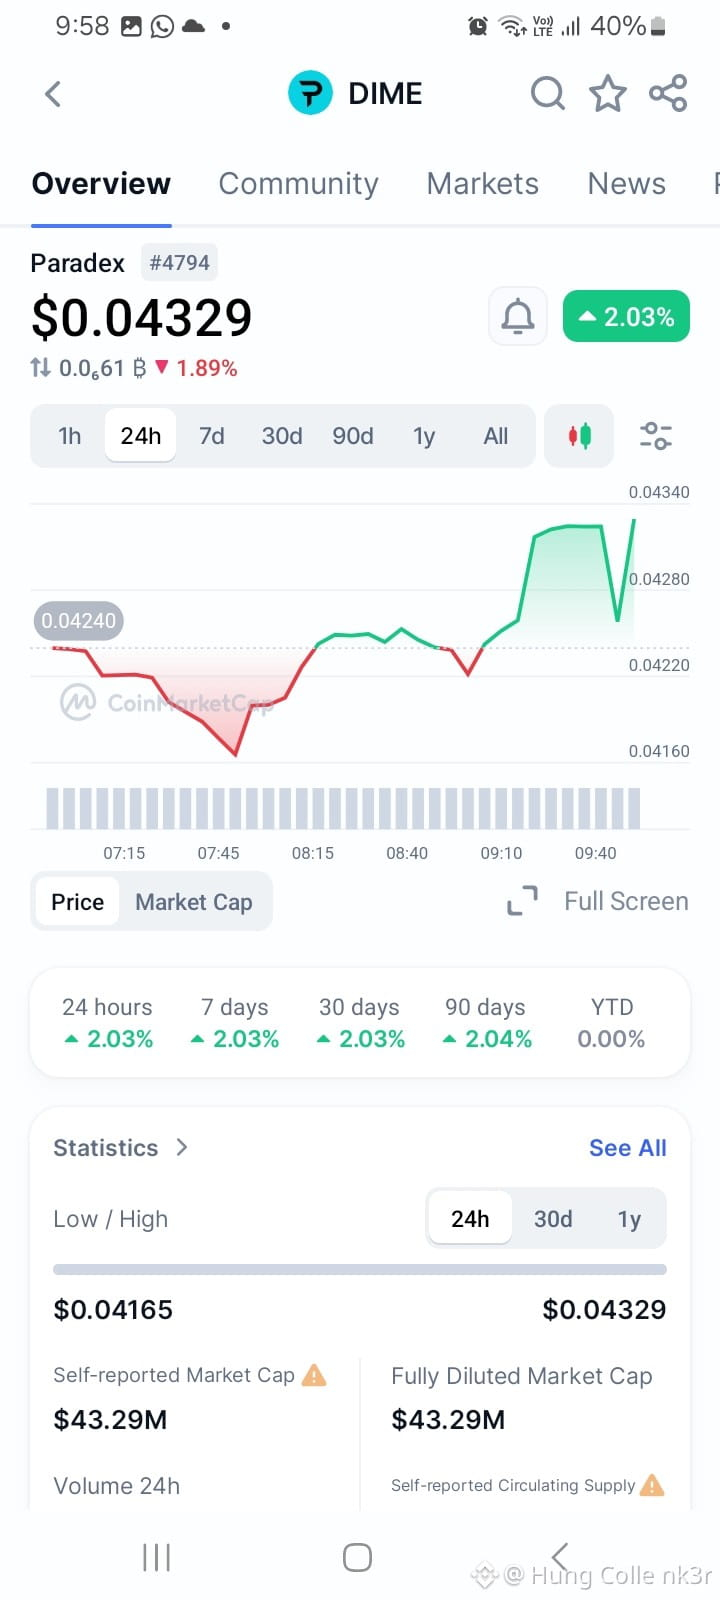Tap the share icon
Image resolution: width=720 pixels, height=1600 pixels.
pyautogui.click(x=668, y=94)
